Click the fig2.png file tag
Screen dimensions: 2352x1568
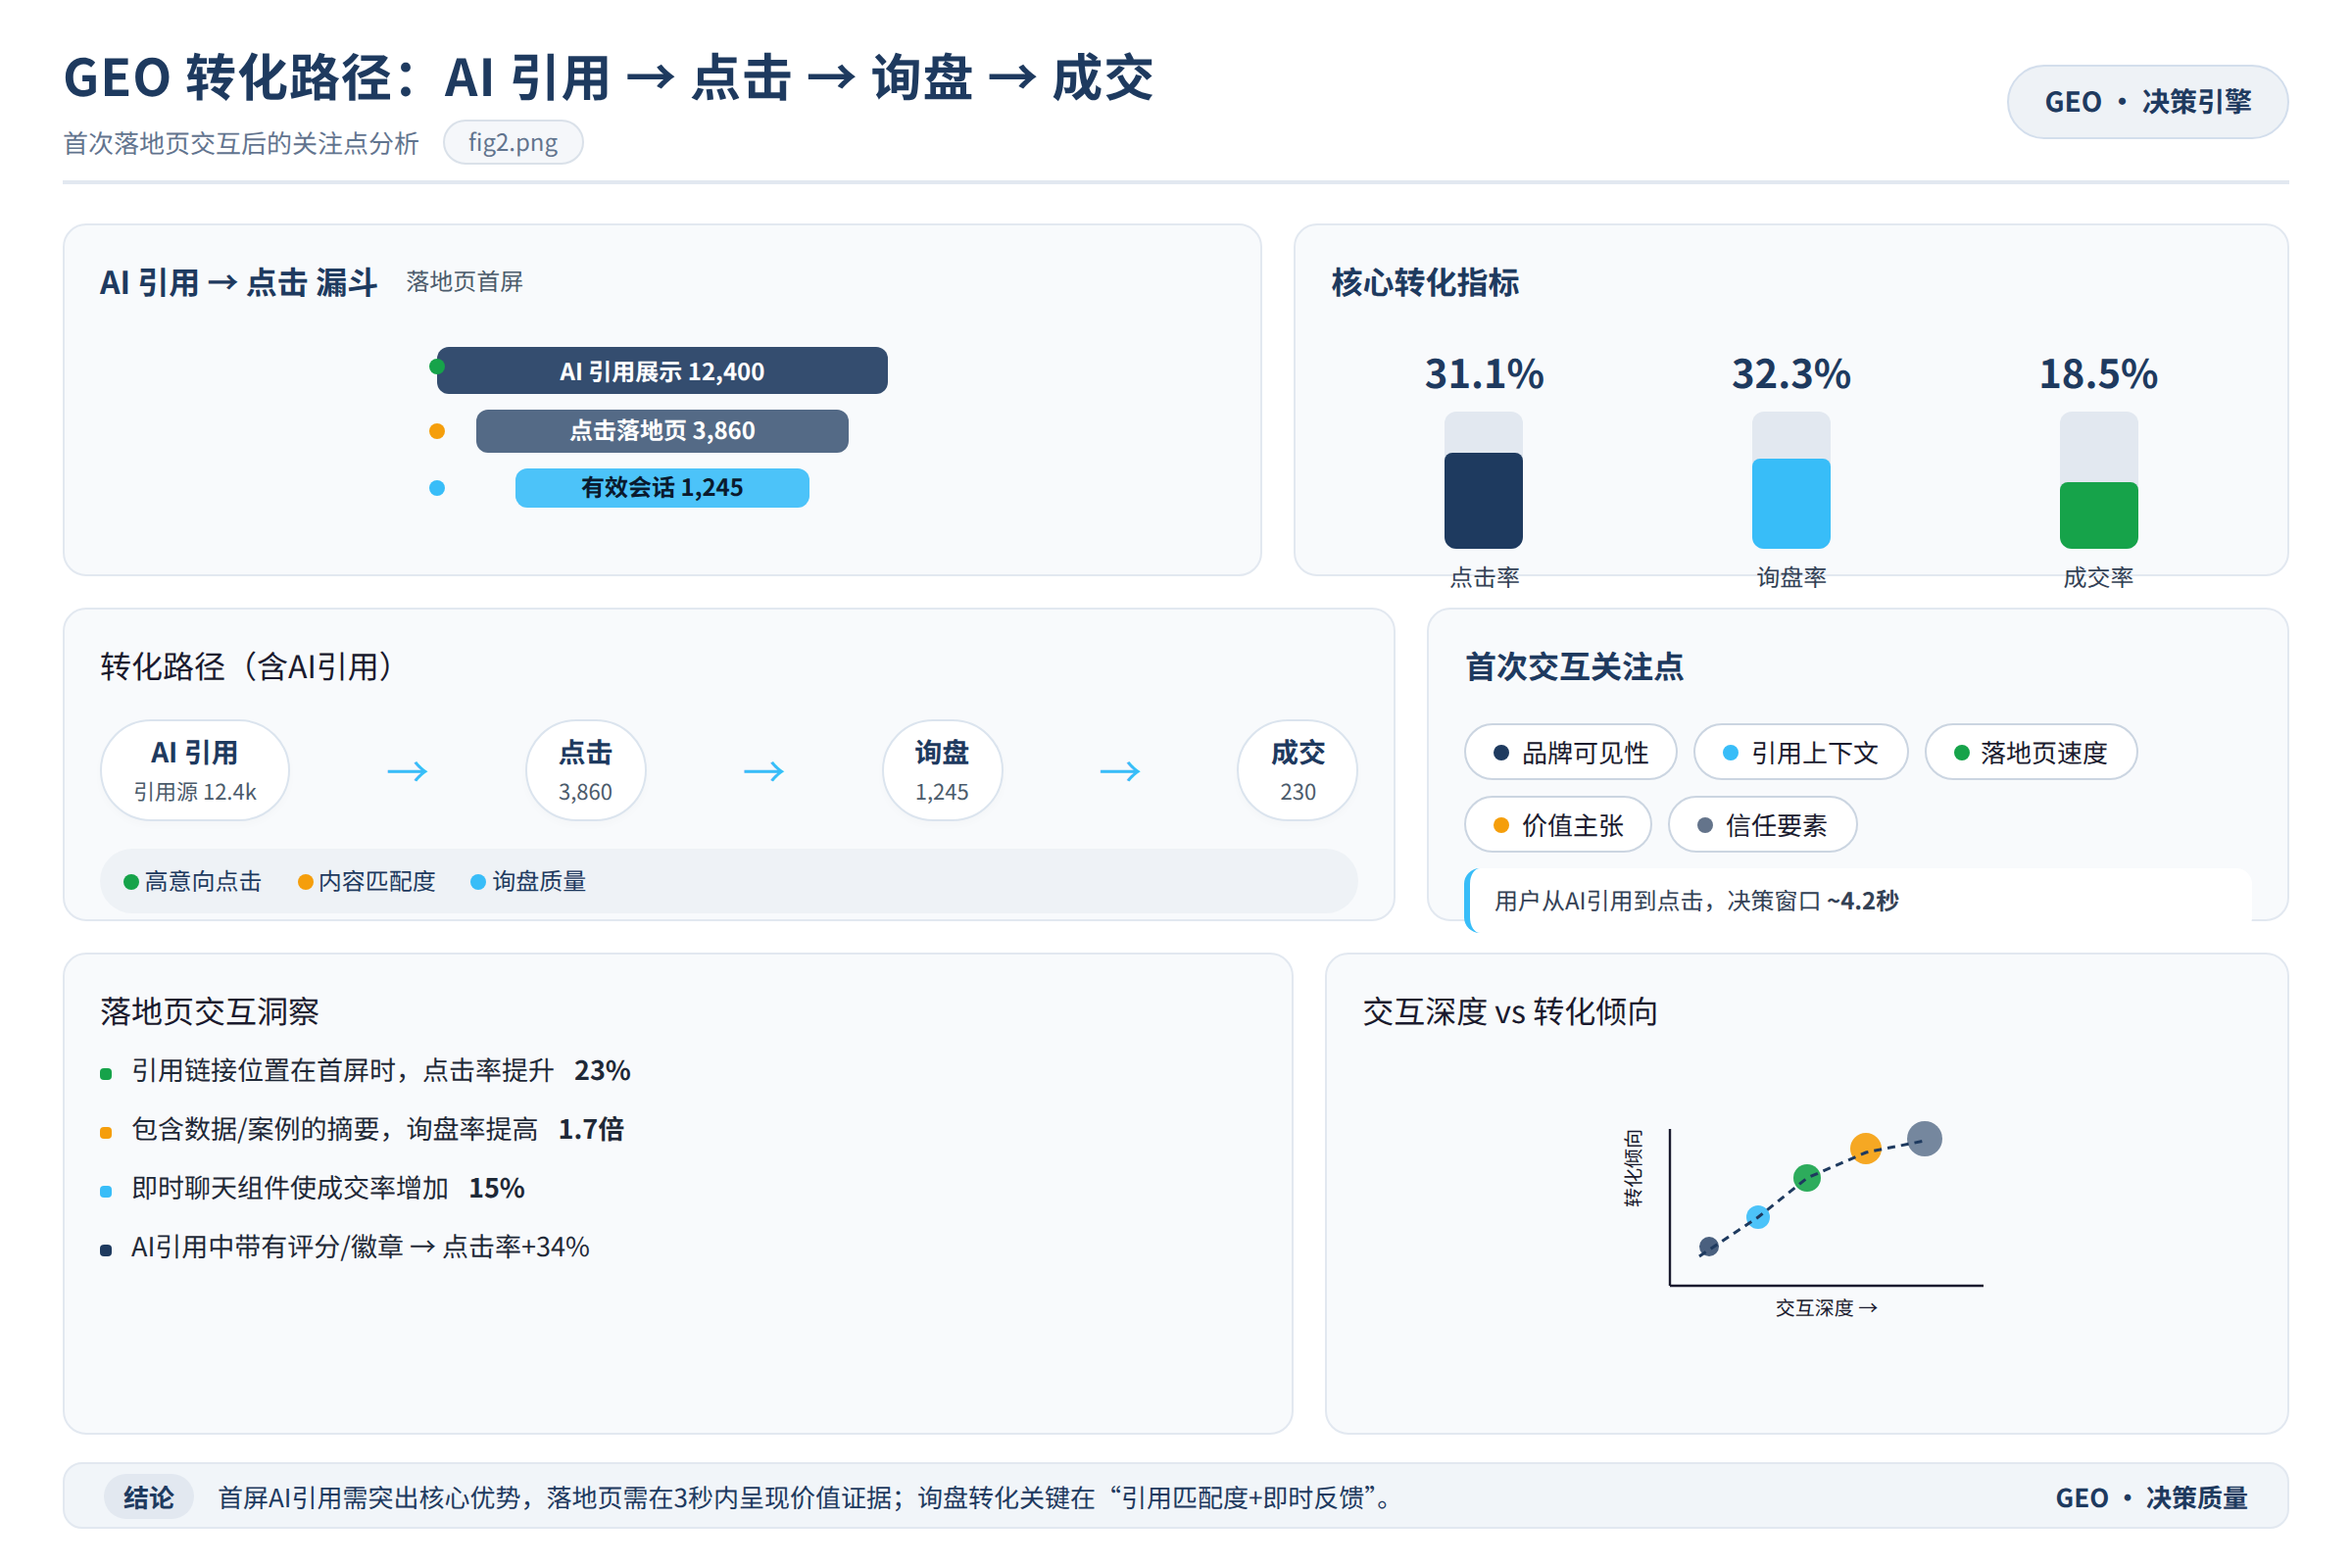(513, 142)
